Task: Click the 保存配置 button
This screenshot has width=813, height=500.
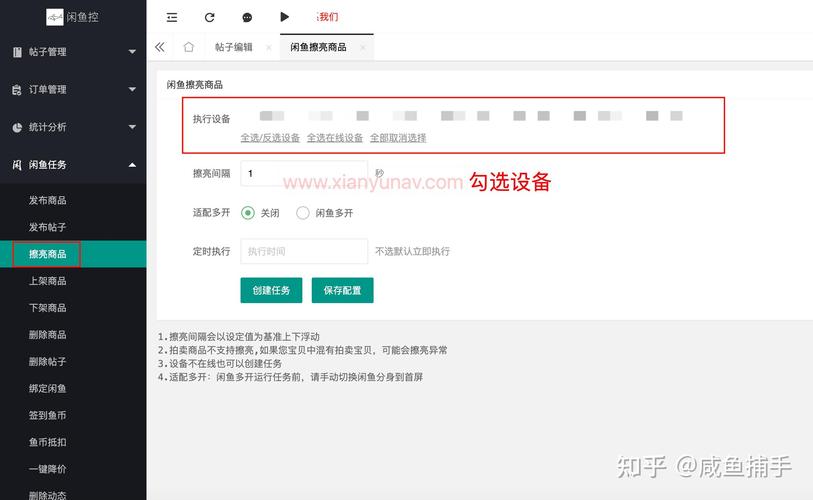Action: pyautogui.click(x=342, y=290)
